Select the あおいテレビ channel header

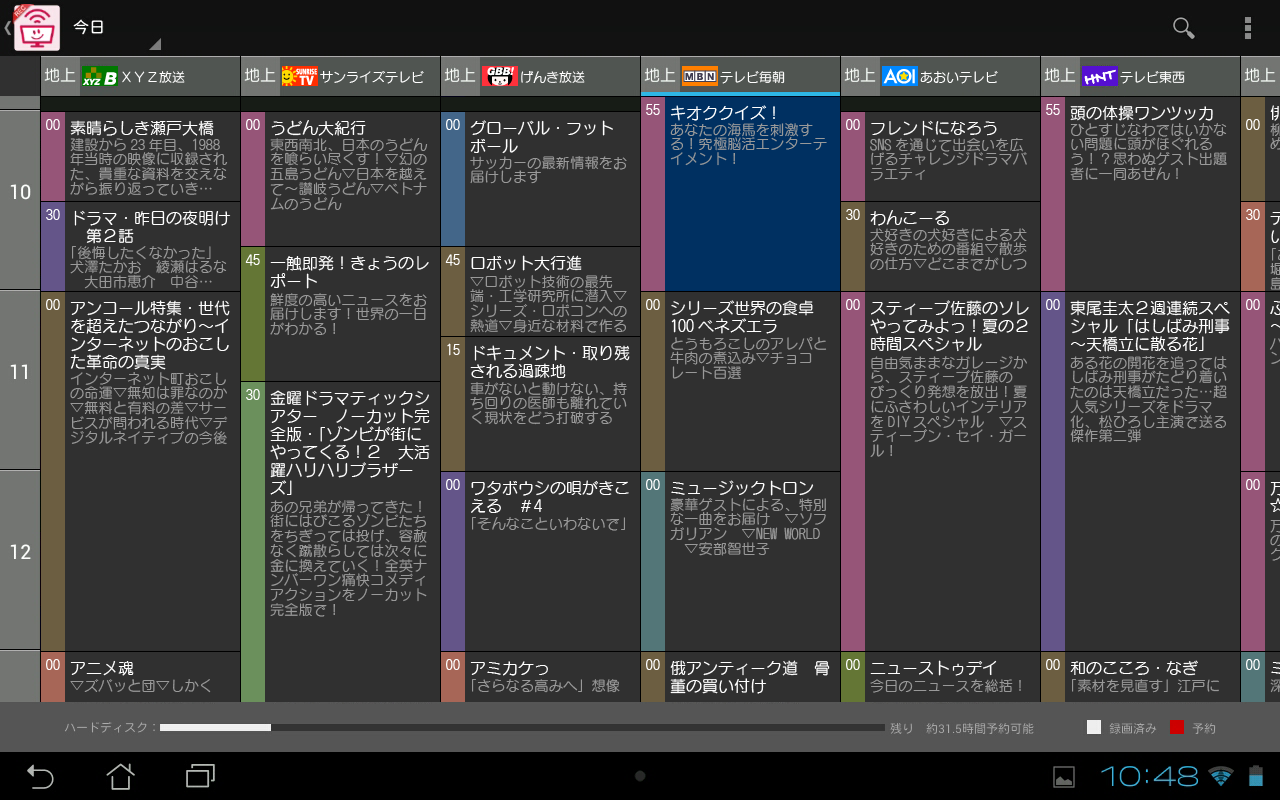pos(940,76)
